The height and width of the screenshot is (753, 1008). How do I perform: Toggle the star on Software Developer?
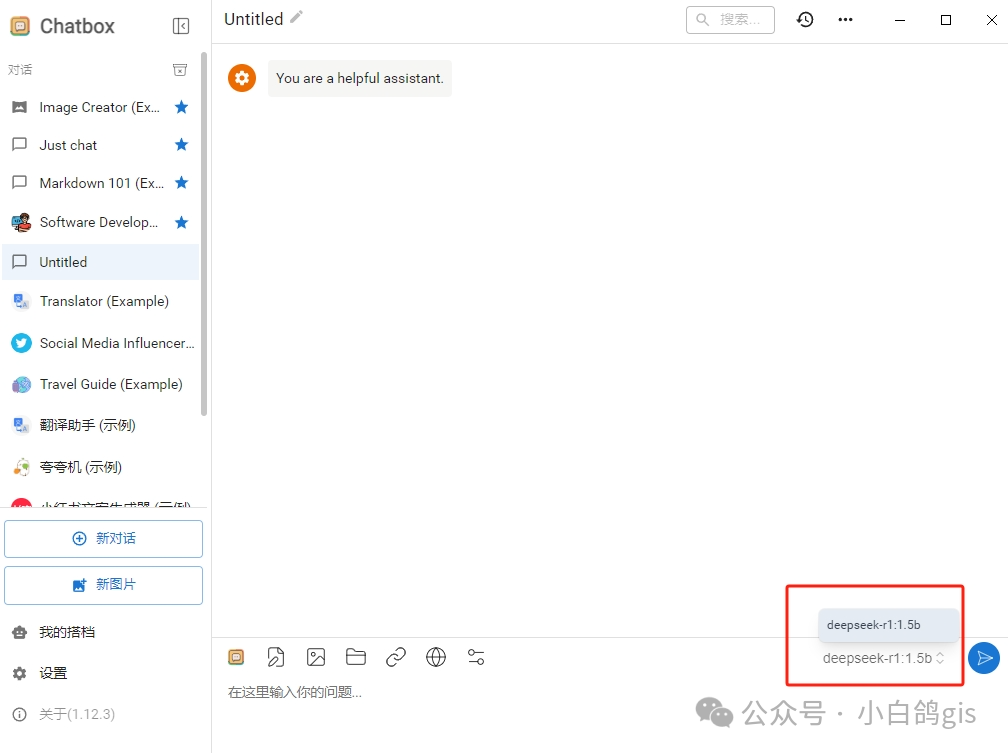pyautogui.click(x=182, y=222)
